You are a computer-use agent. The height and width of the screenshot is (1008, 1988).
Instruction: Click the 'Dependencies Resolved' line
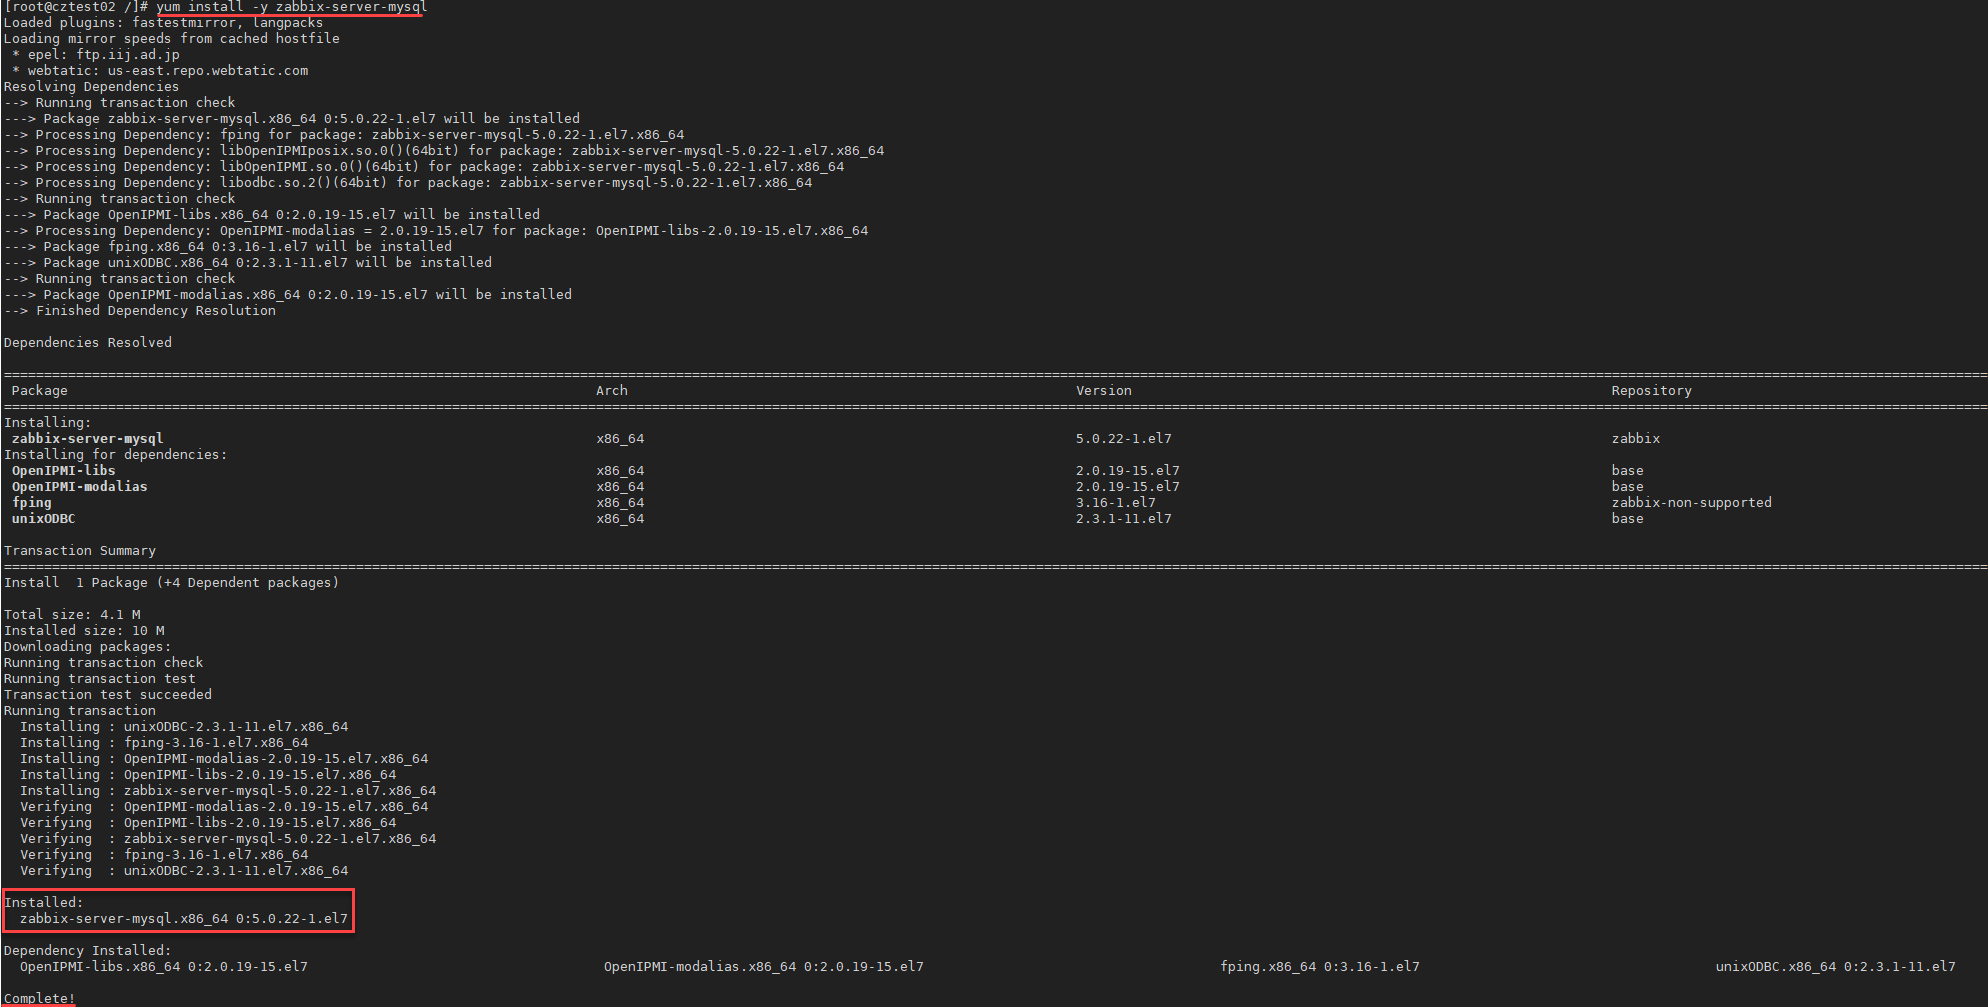pos(88,342)
